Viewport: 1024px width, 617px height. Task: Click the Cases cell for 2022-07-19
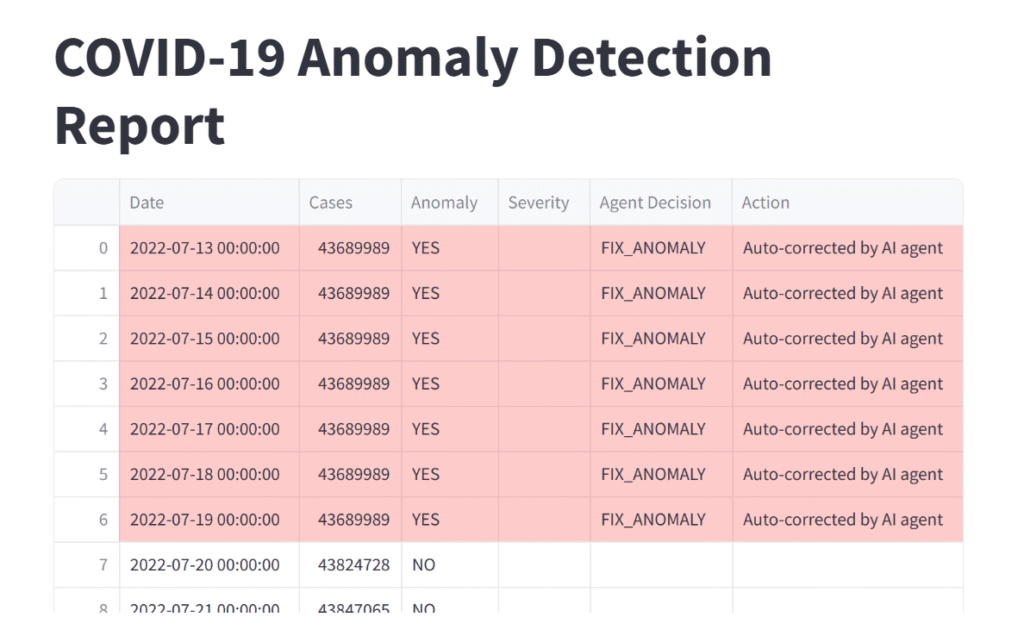353,520
